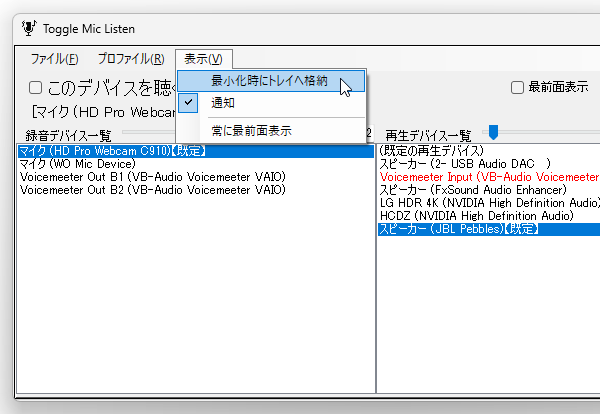The width and height of the screenshot is (600, 414).
Task: Select red Voicemeeter Input playback device
Action: (x=489, y=177)
